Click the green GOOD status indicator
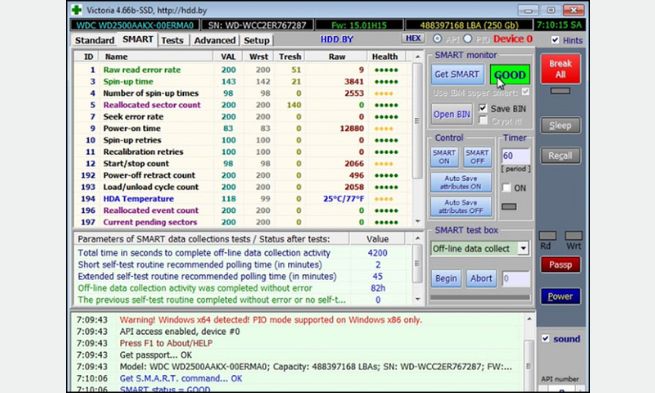This screenshot has width=655, height=393. click(x=510, y=74)
